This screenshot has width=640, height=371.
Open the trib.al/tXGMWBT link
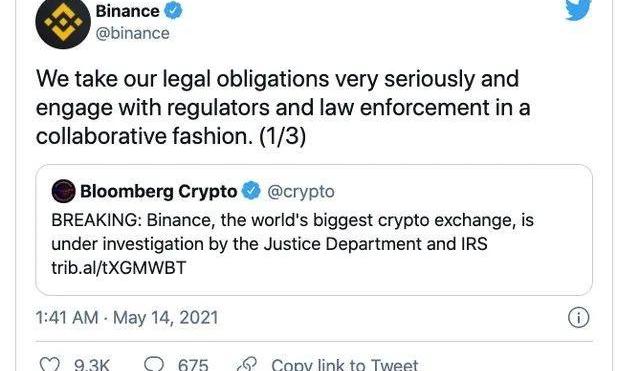[119, 268]
